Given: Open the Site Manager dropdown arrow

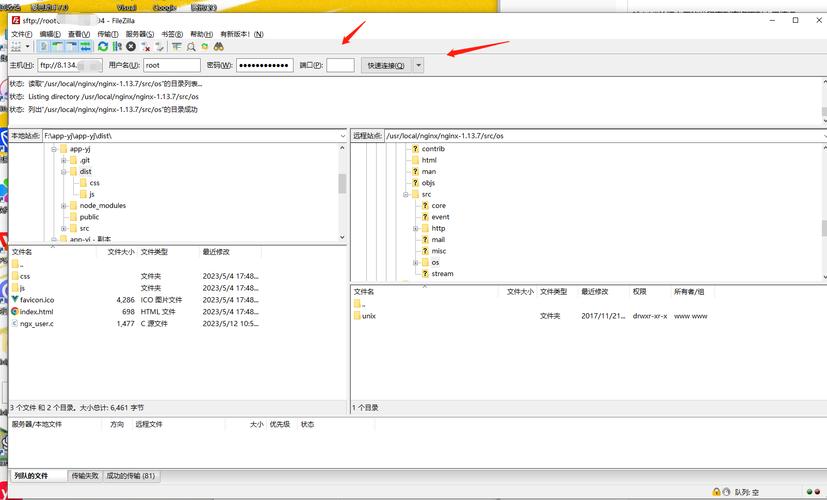Looking at the screenshot, I should click(x=27, y=46).
